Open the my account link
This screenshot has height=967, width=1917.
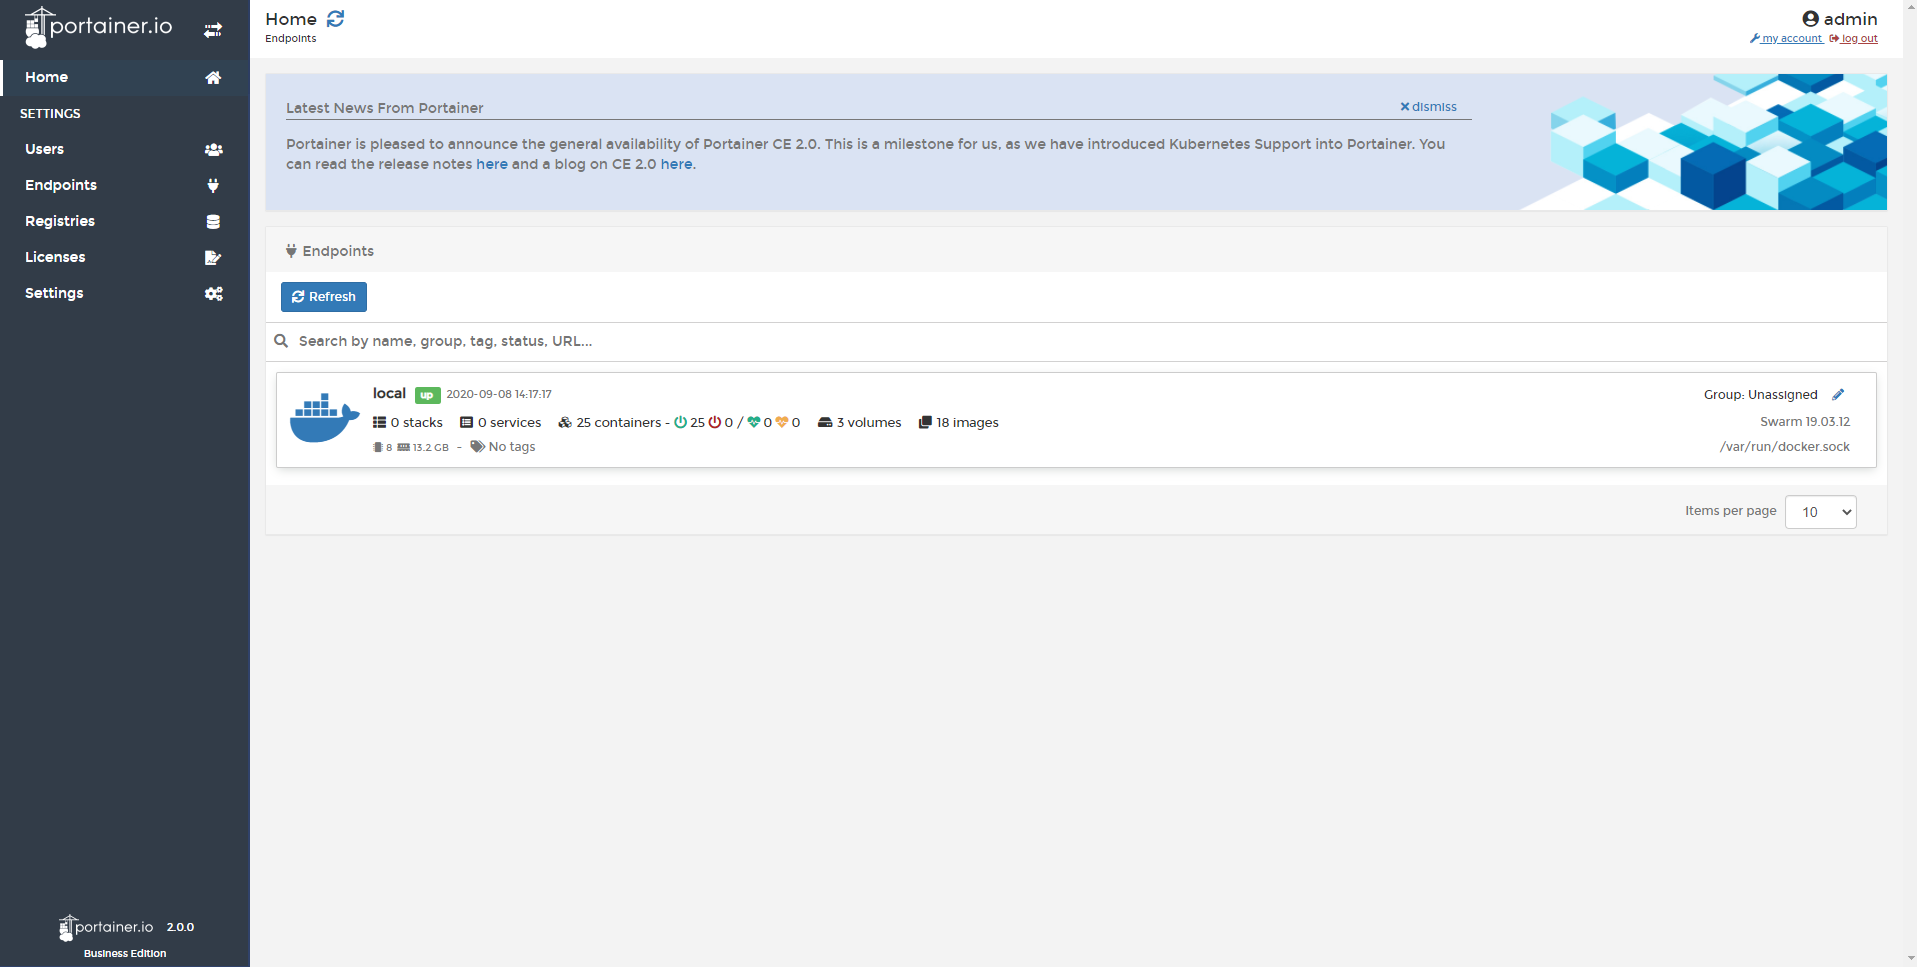click(x=1791, y=39)
